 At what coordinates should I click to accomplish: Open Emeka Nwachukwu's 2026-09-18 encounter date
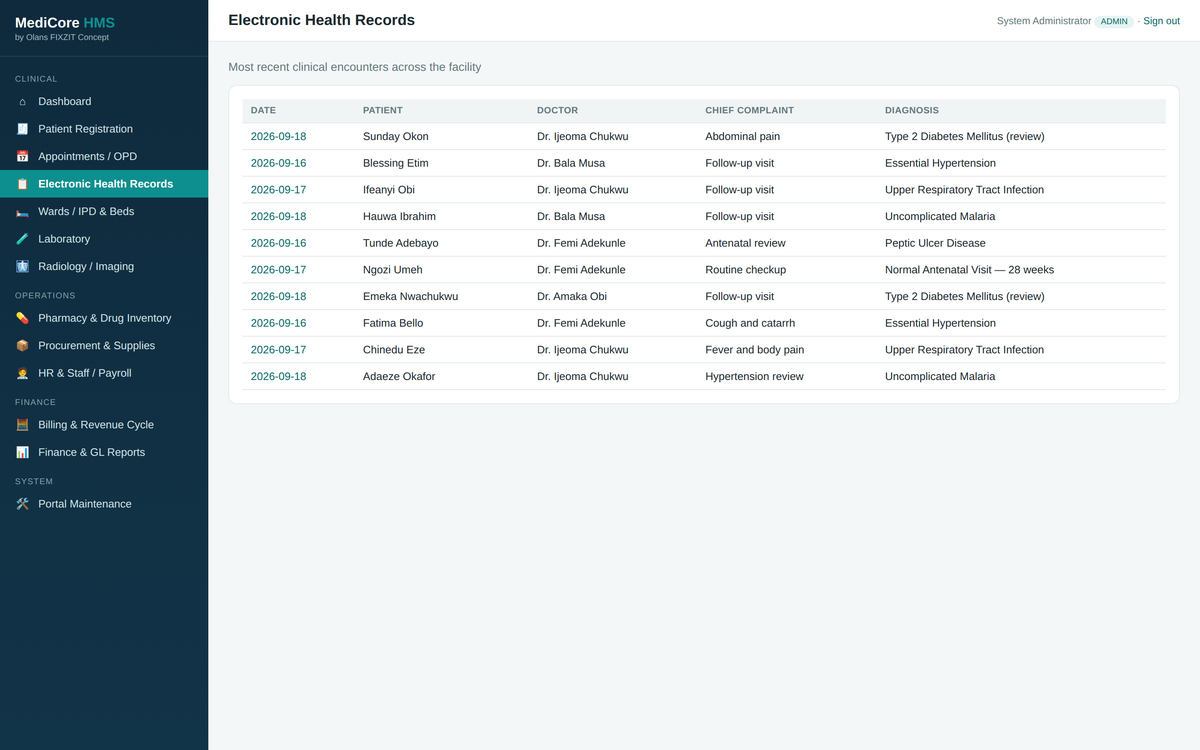pos(278,296)
